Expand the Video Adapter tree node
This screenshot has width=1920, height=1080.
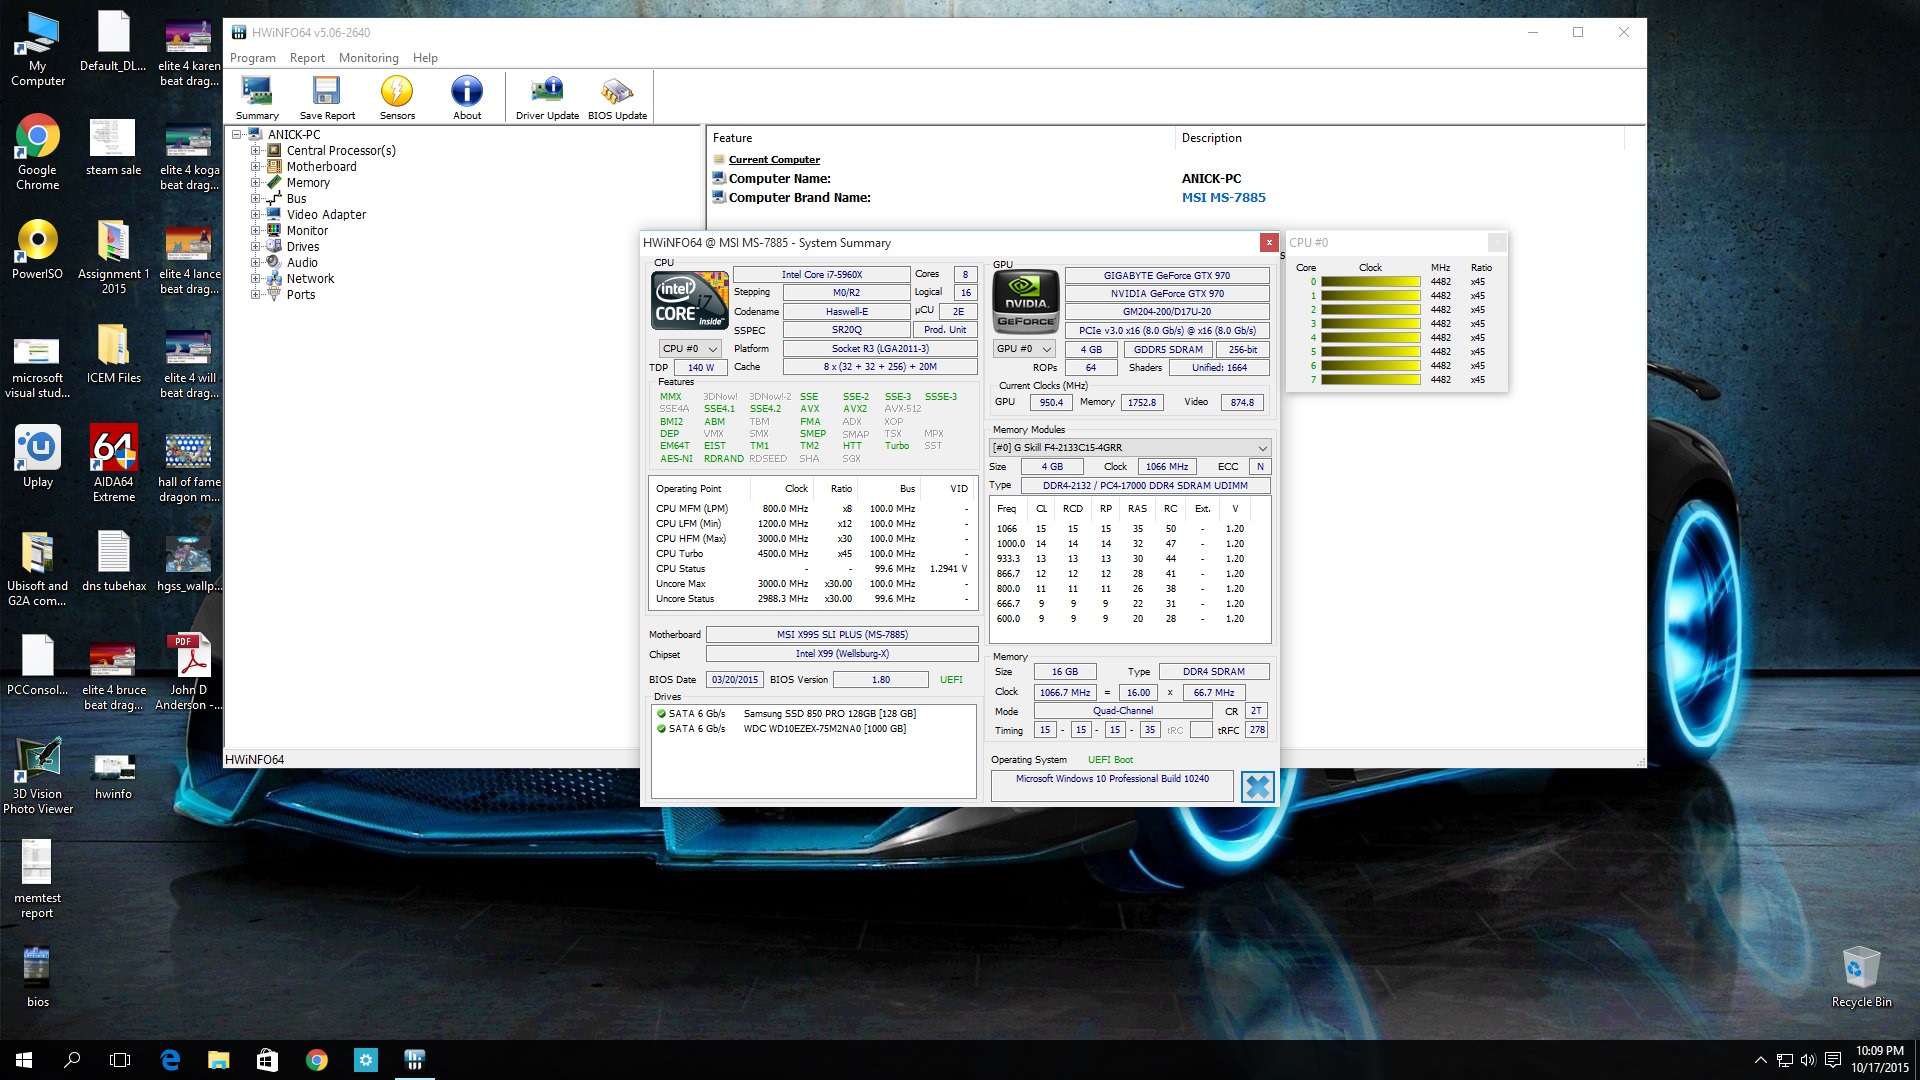point(255,215)
